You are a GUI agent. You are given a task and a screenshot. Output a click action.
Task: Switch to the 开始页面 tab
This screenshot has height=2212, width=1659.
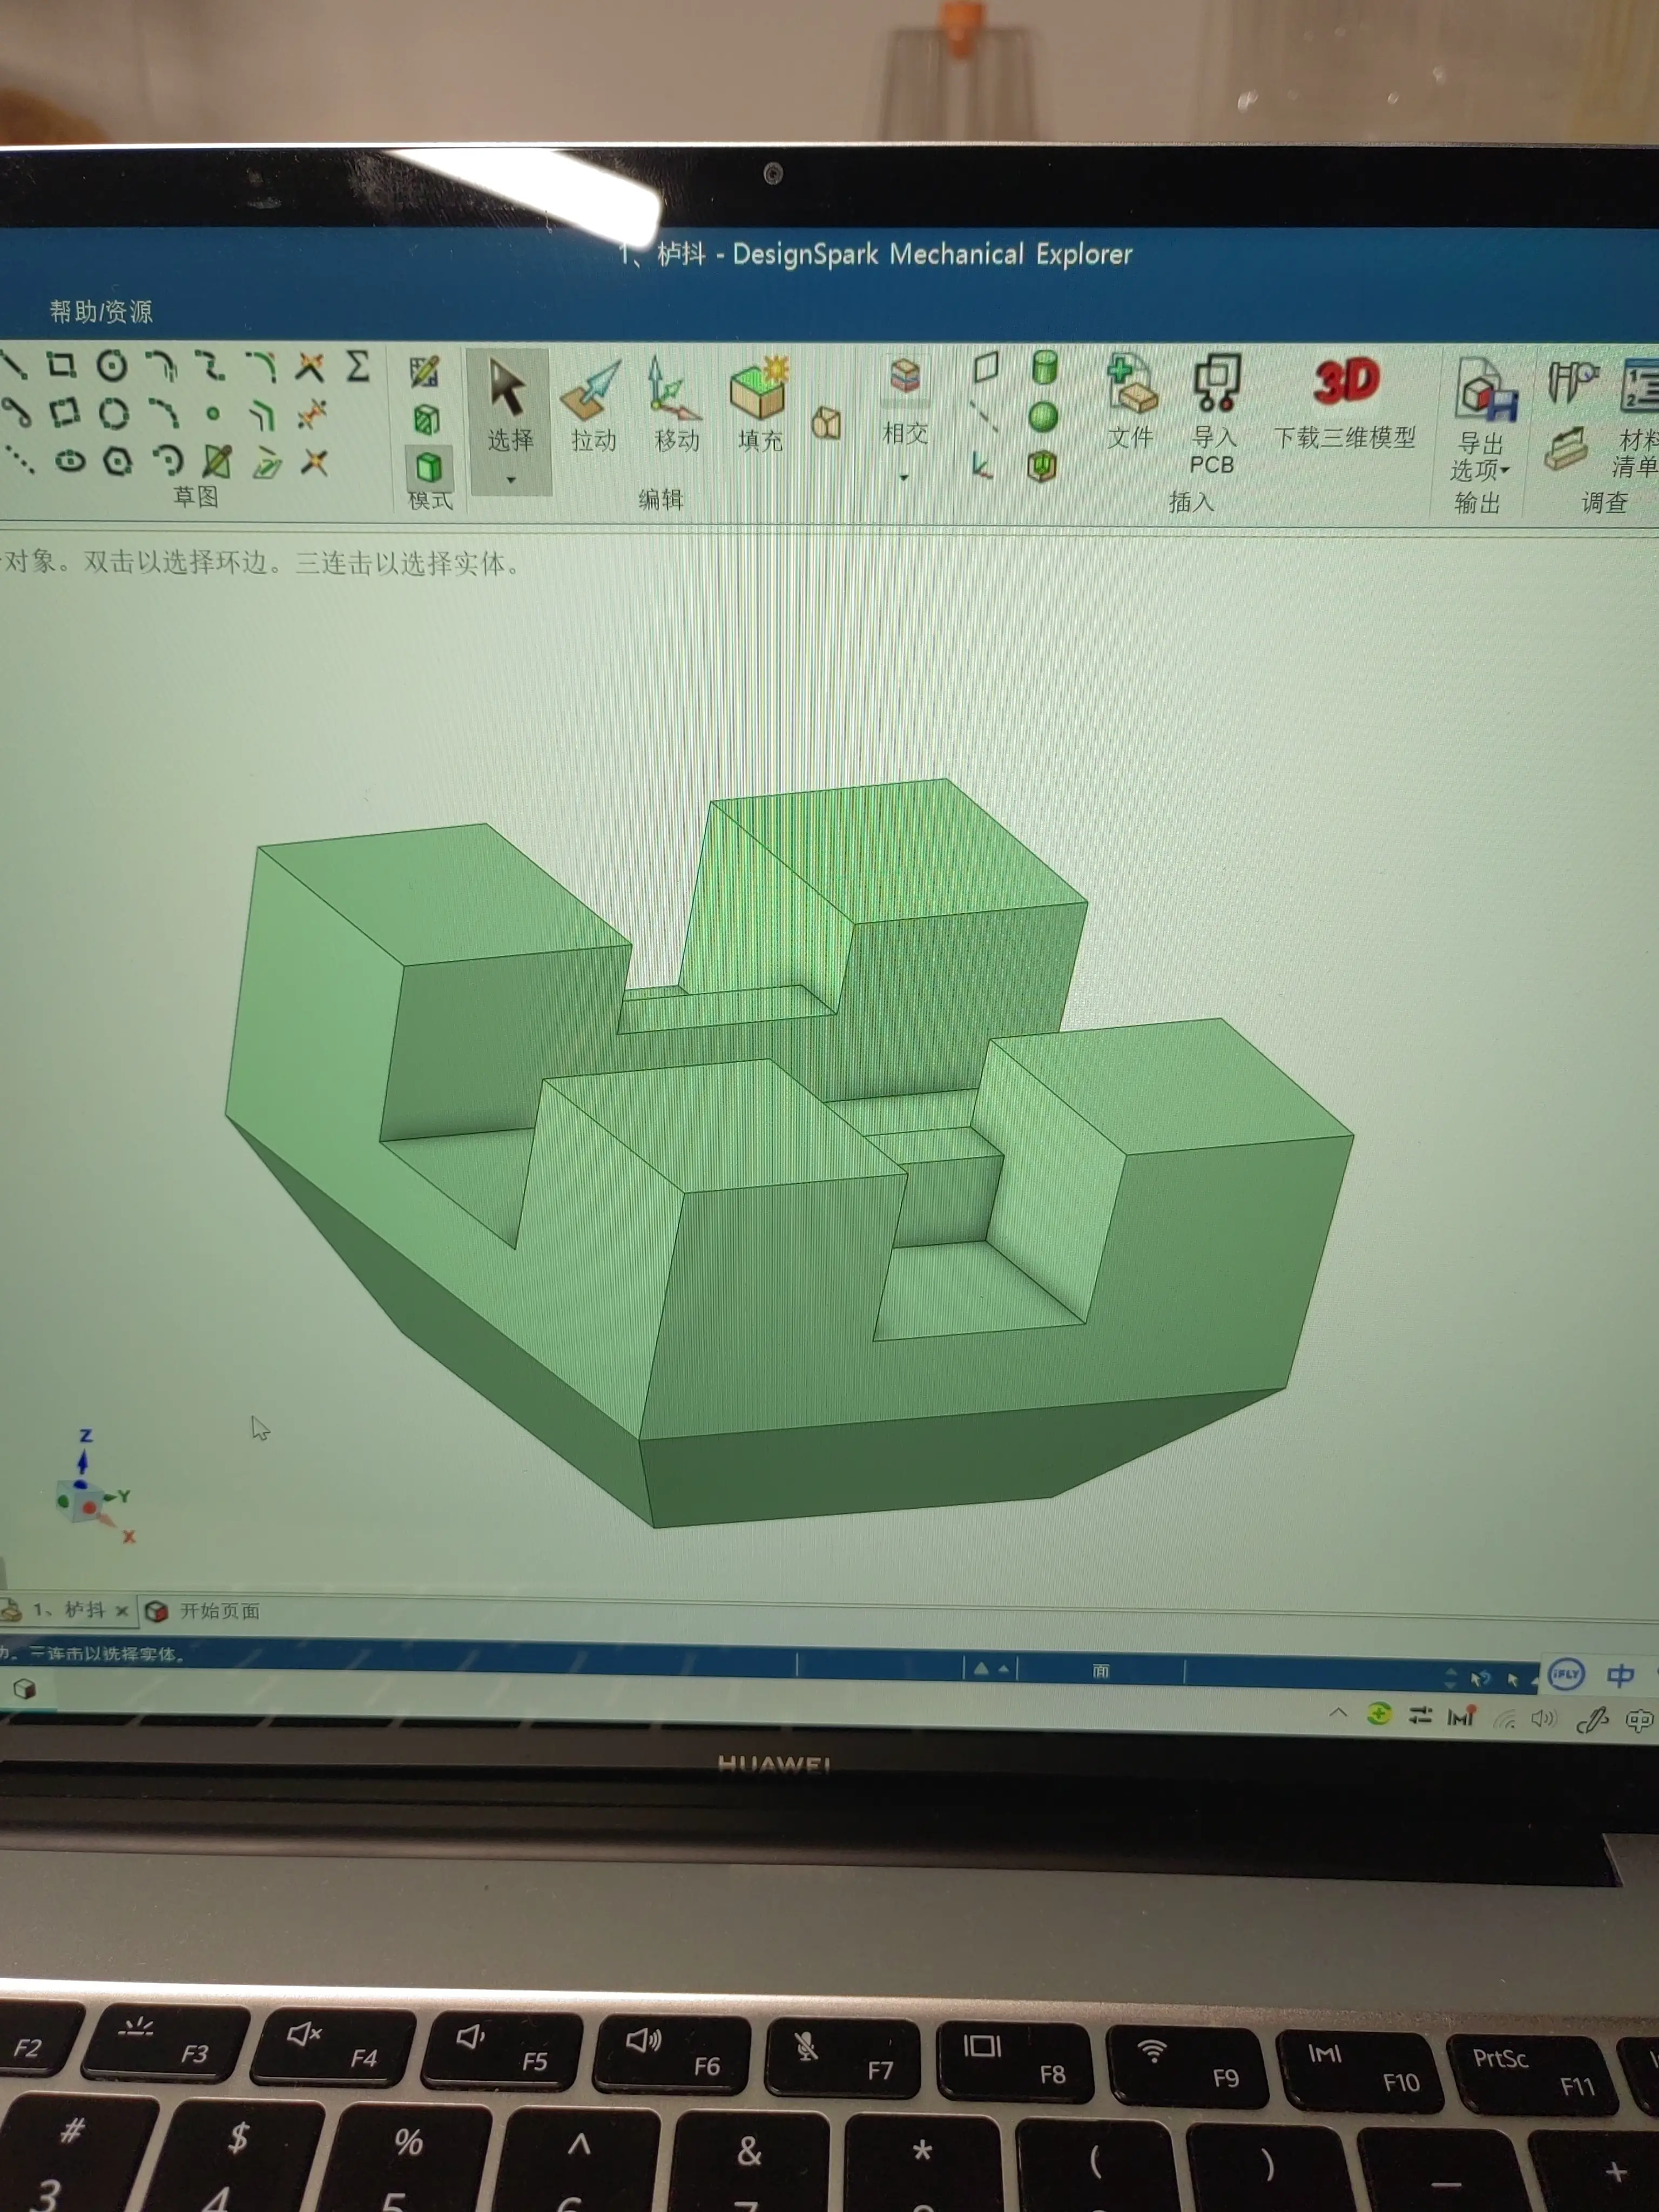pos(218,1611)
